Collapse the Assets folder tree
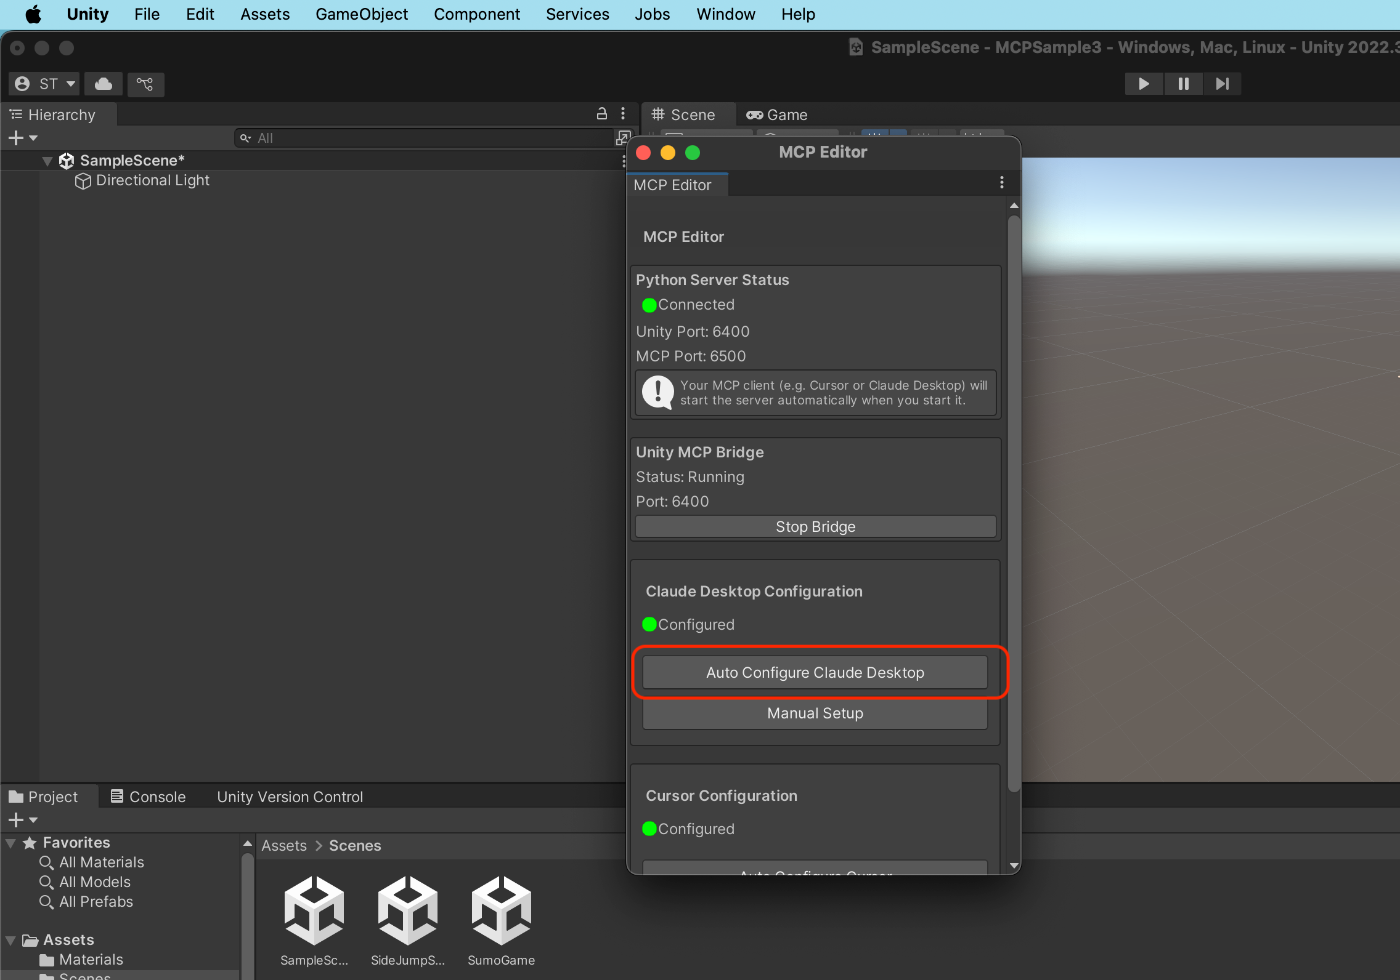 point(11,941)
